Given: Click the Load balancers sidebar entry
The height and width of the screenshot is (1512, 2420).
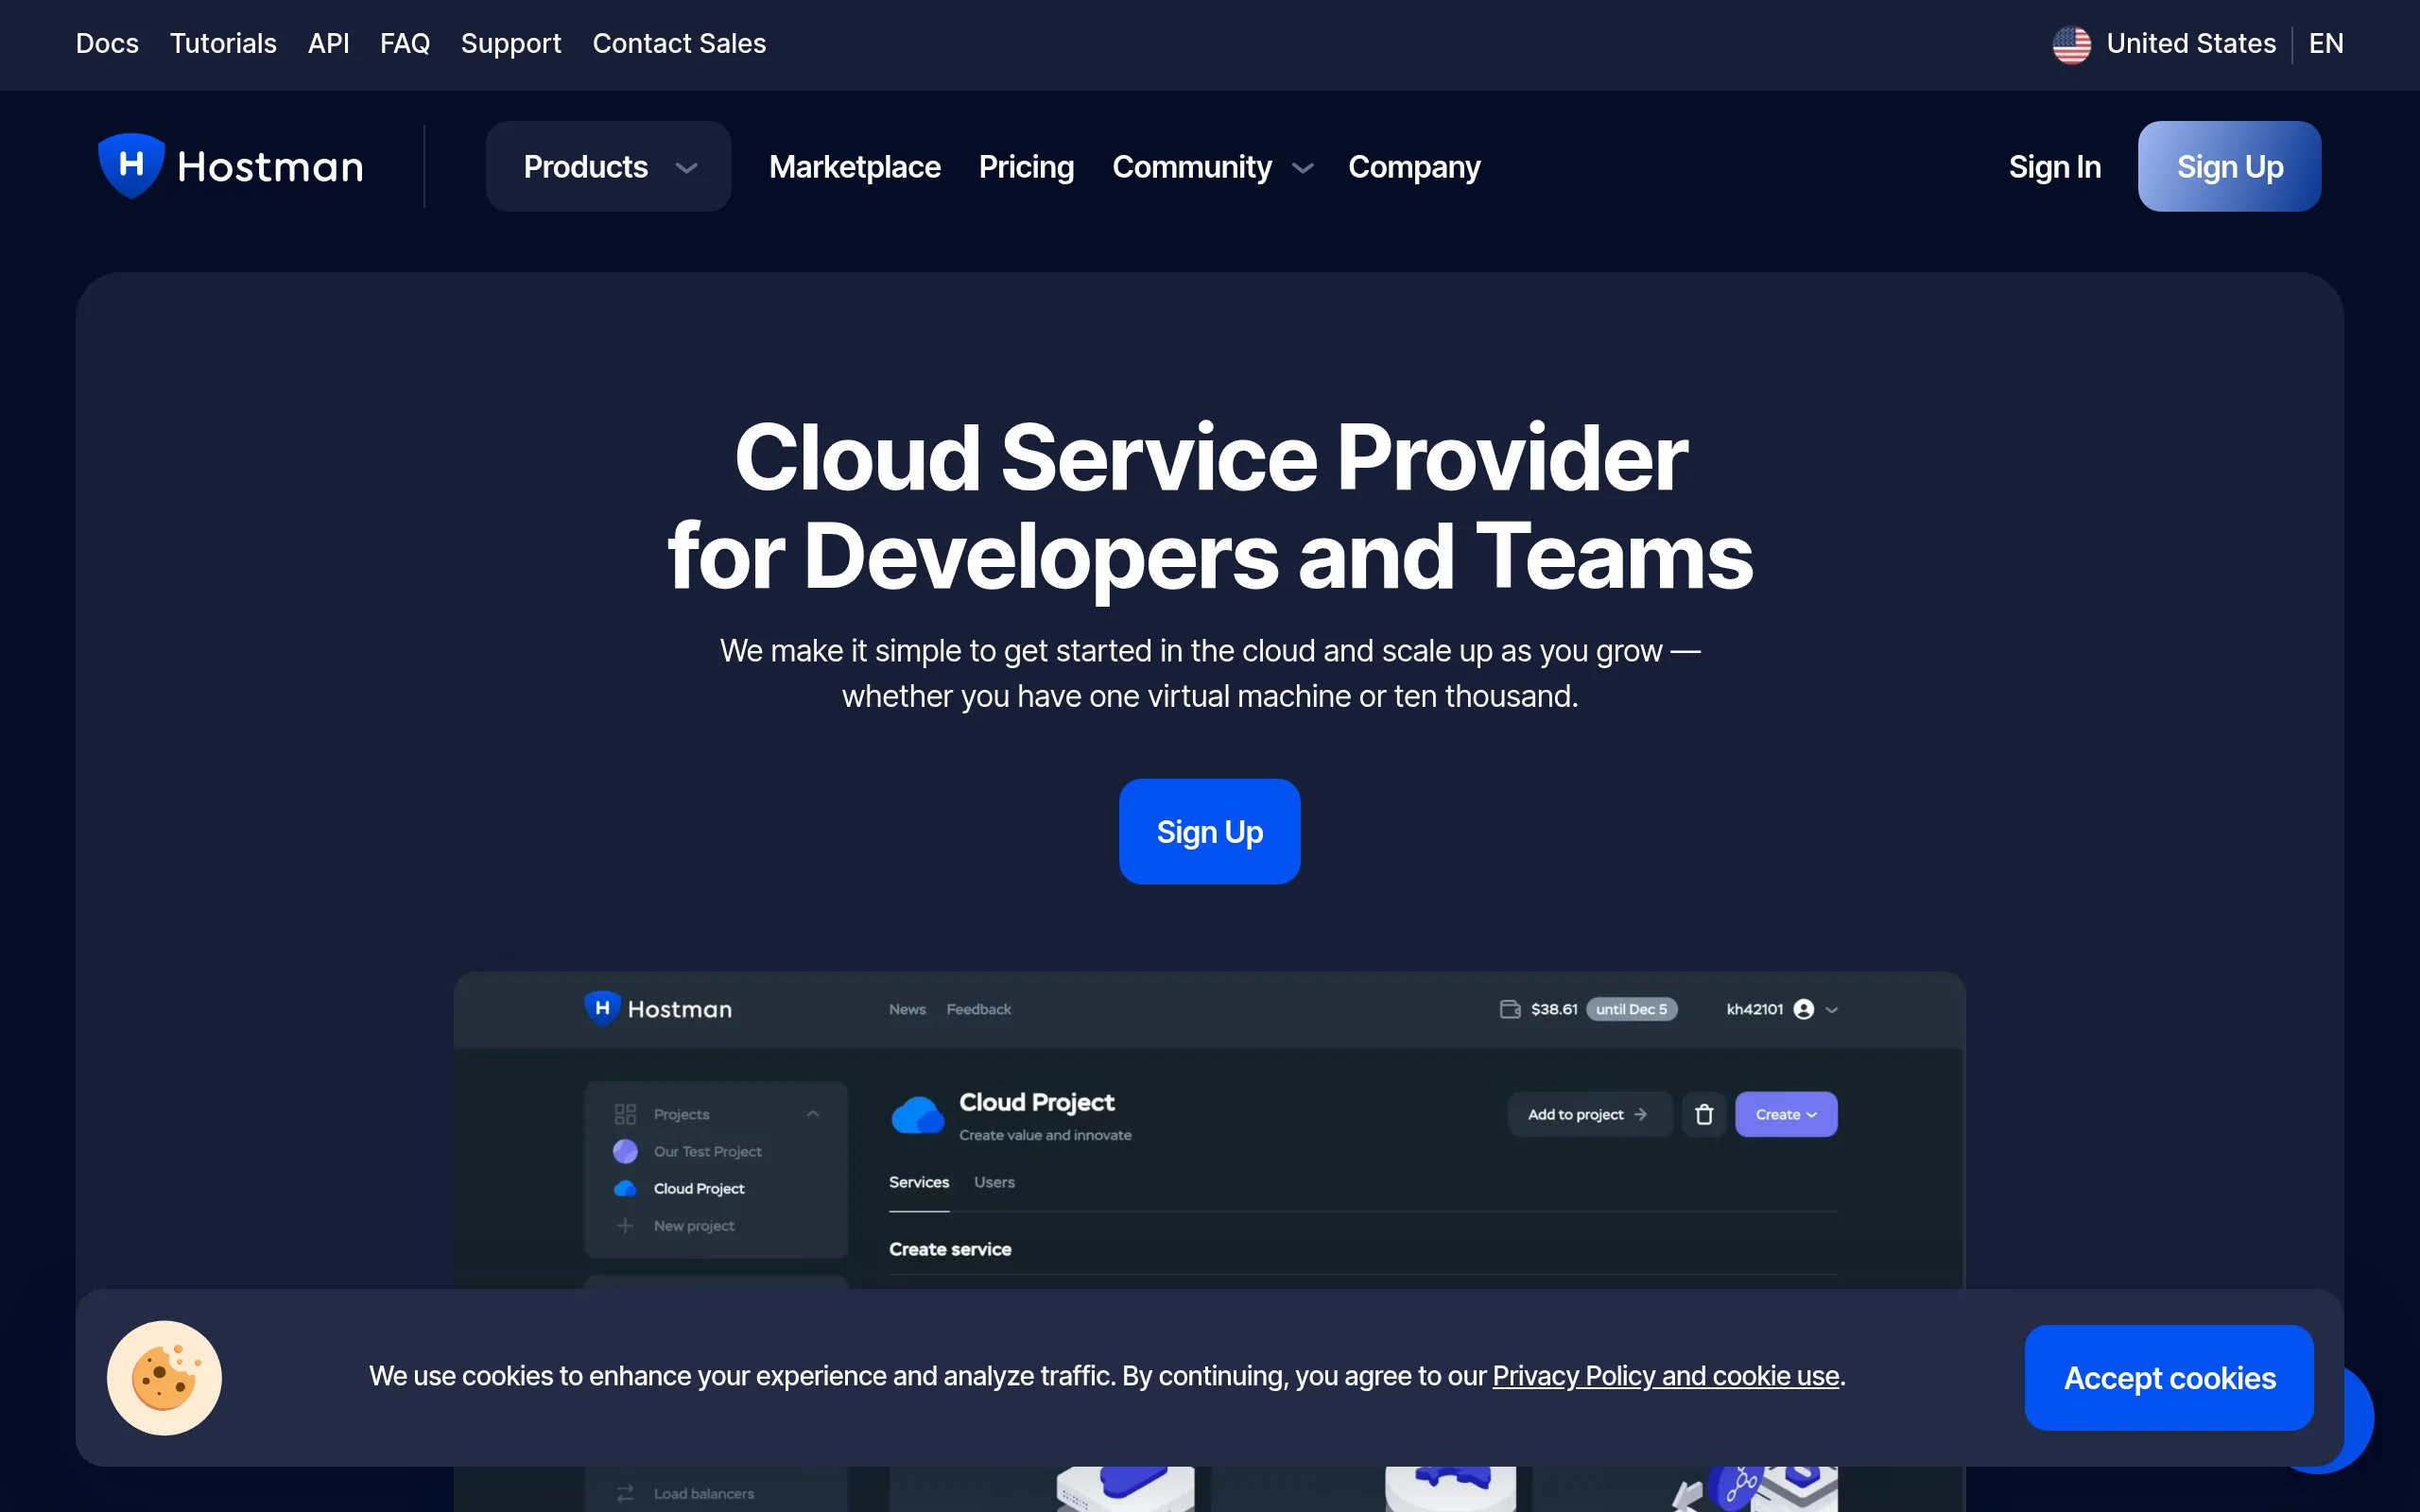Looking at the screenshot, I should pyautogui.click(x=703, y=1493).
